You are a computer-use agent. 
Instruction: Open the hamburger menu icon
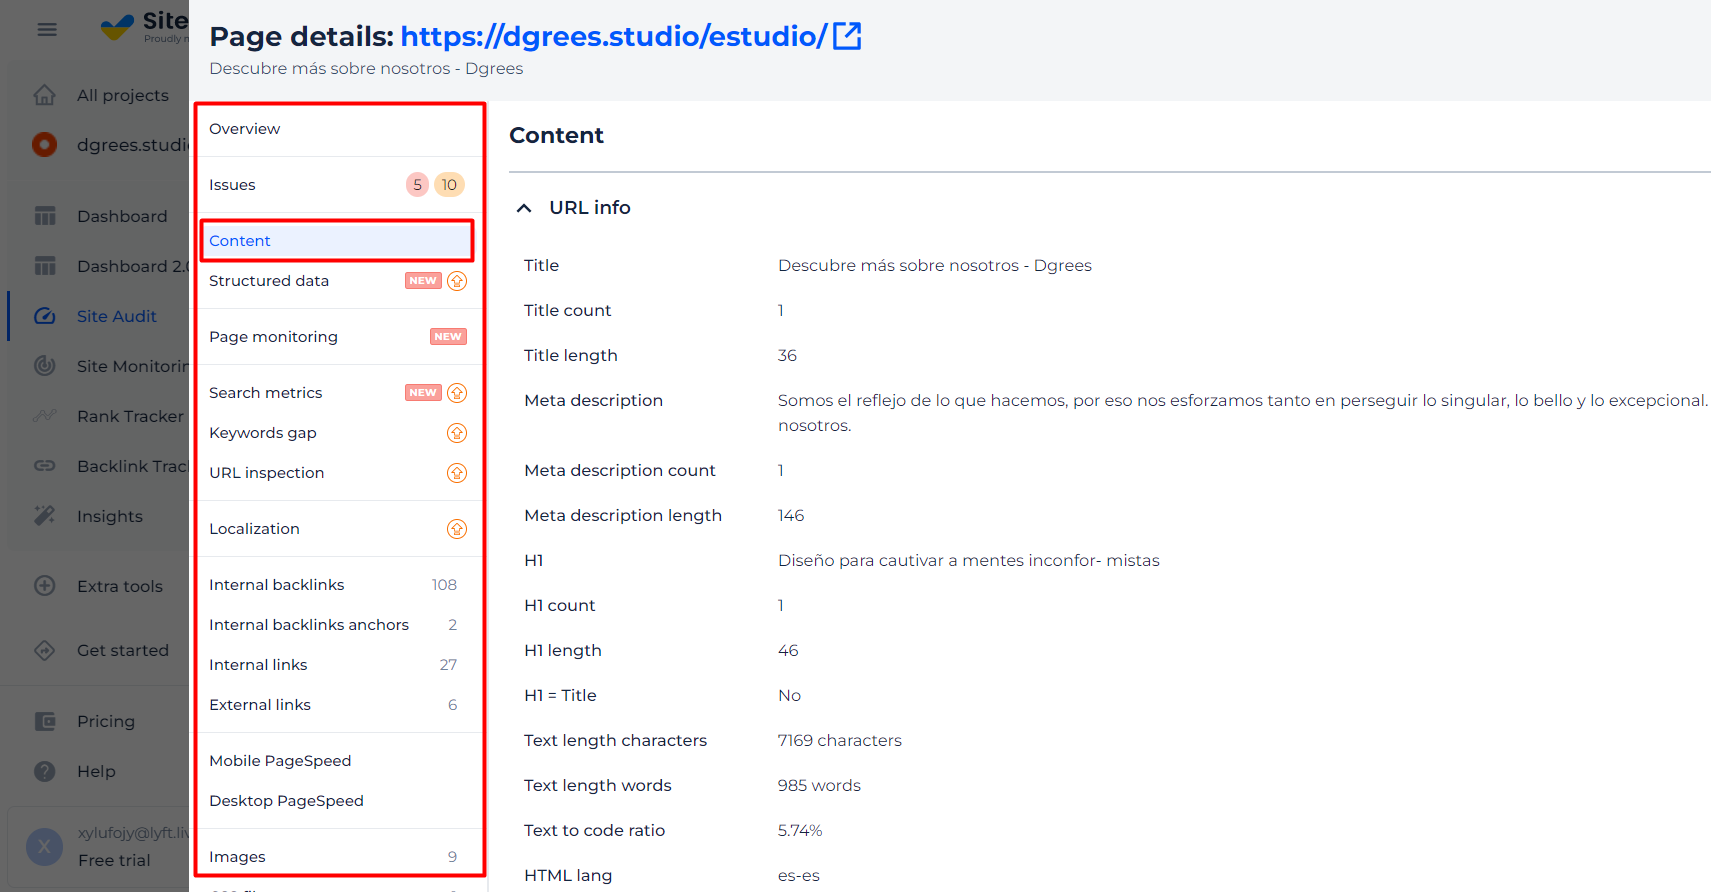(47, 29)
